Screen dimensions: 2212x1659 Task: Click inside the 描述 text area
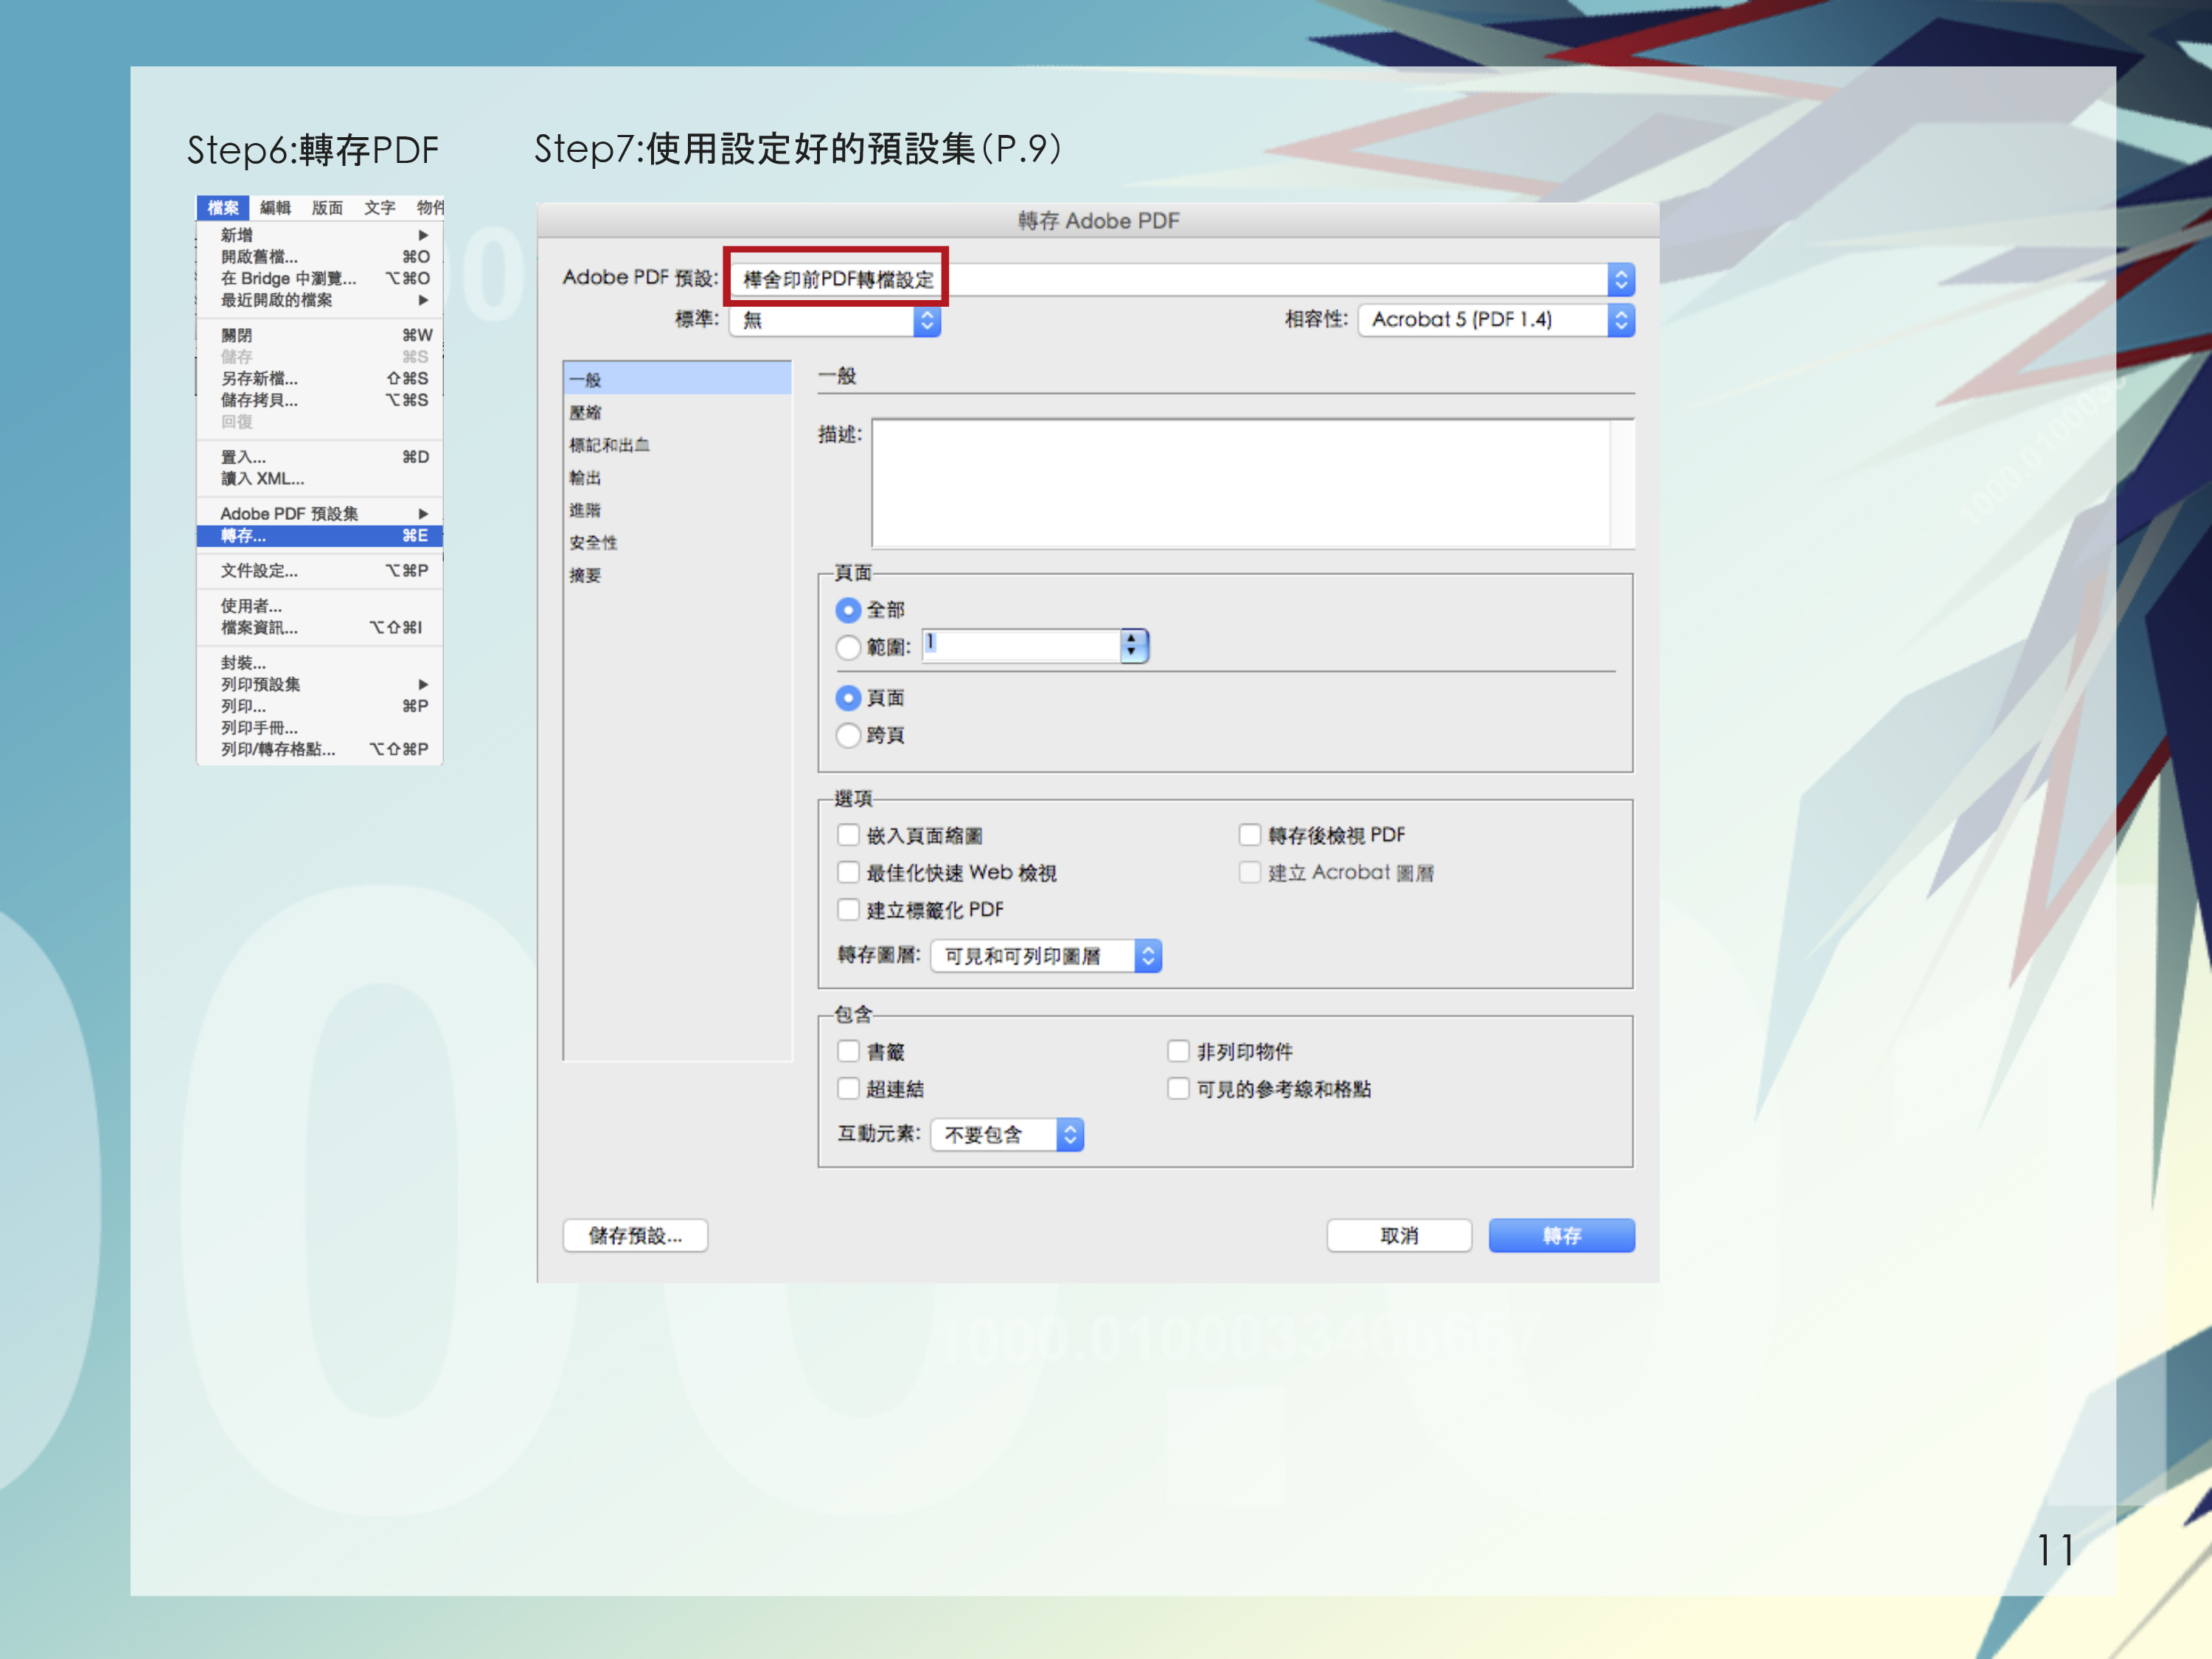[1240, 483]
